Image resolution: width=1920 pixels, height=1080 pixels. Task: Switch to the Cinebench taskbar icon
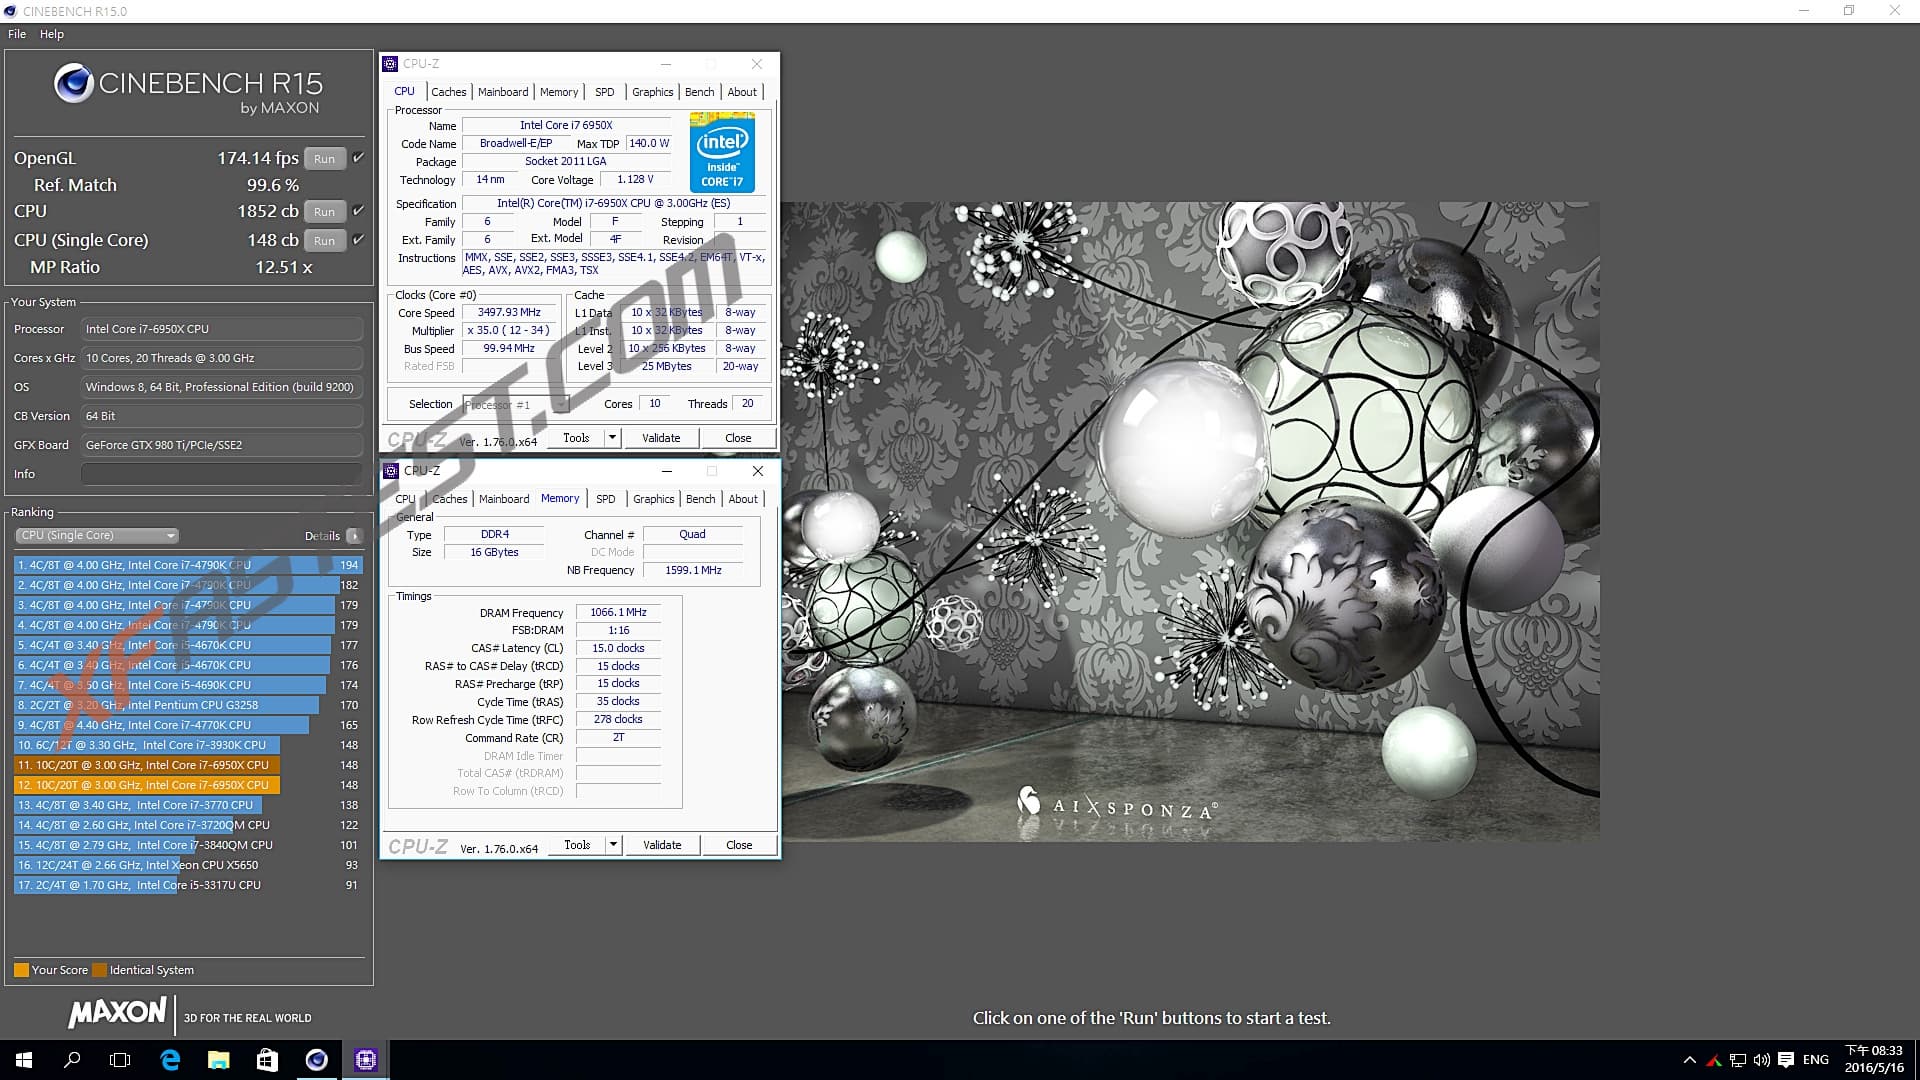pos(316,1060)
